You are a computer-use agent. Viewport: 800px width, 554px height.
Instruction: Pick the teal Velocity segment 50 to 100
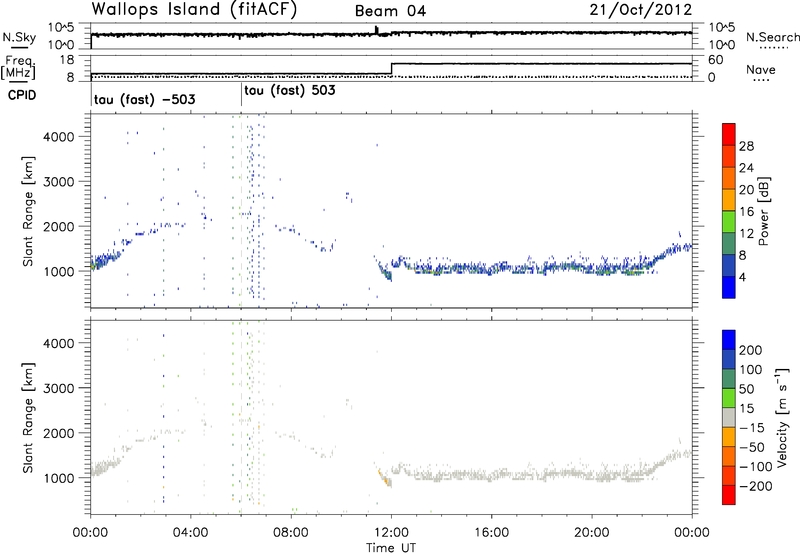coord(729,379)
